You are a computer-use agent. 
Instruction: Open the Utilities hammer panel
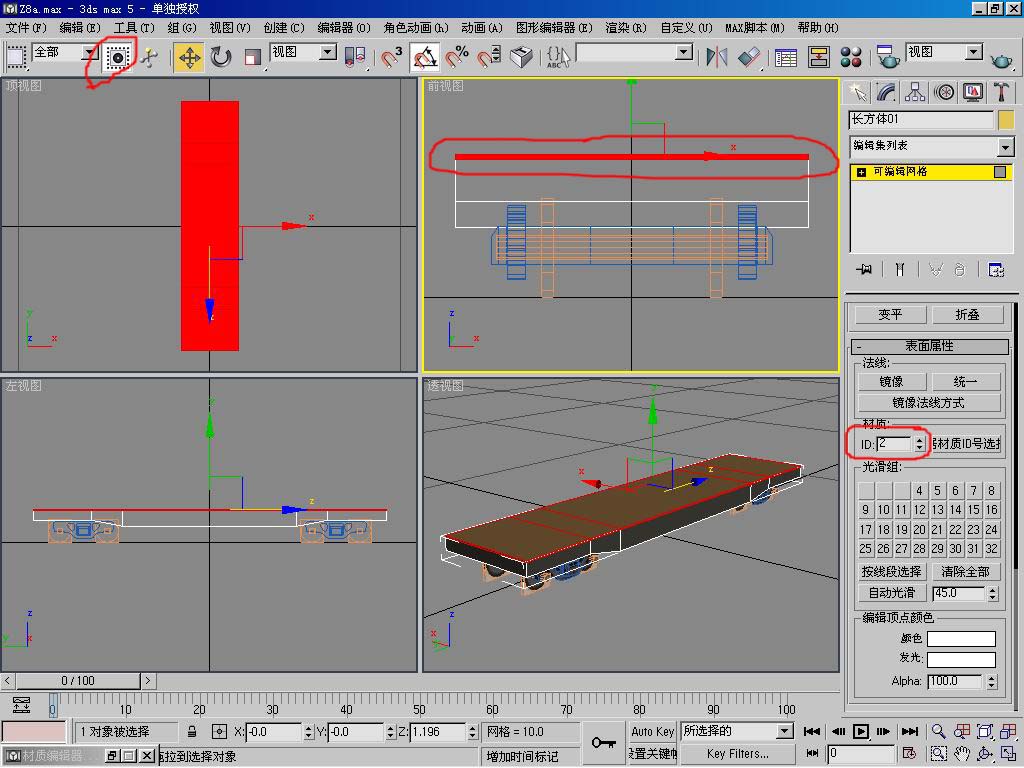[x=1000, y=92]
